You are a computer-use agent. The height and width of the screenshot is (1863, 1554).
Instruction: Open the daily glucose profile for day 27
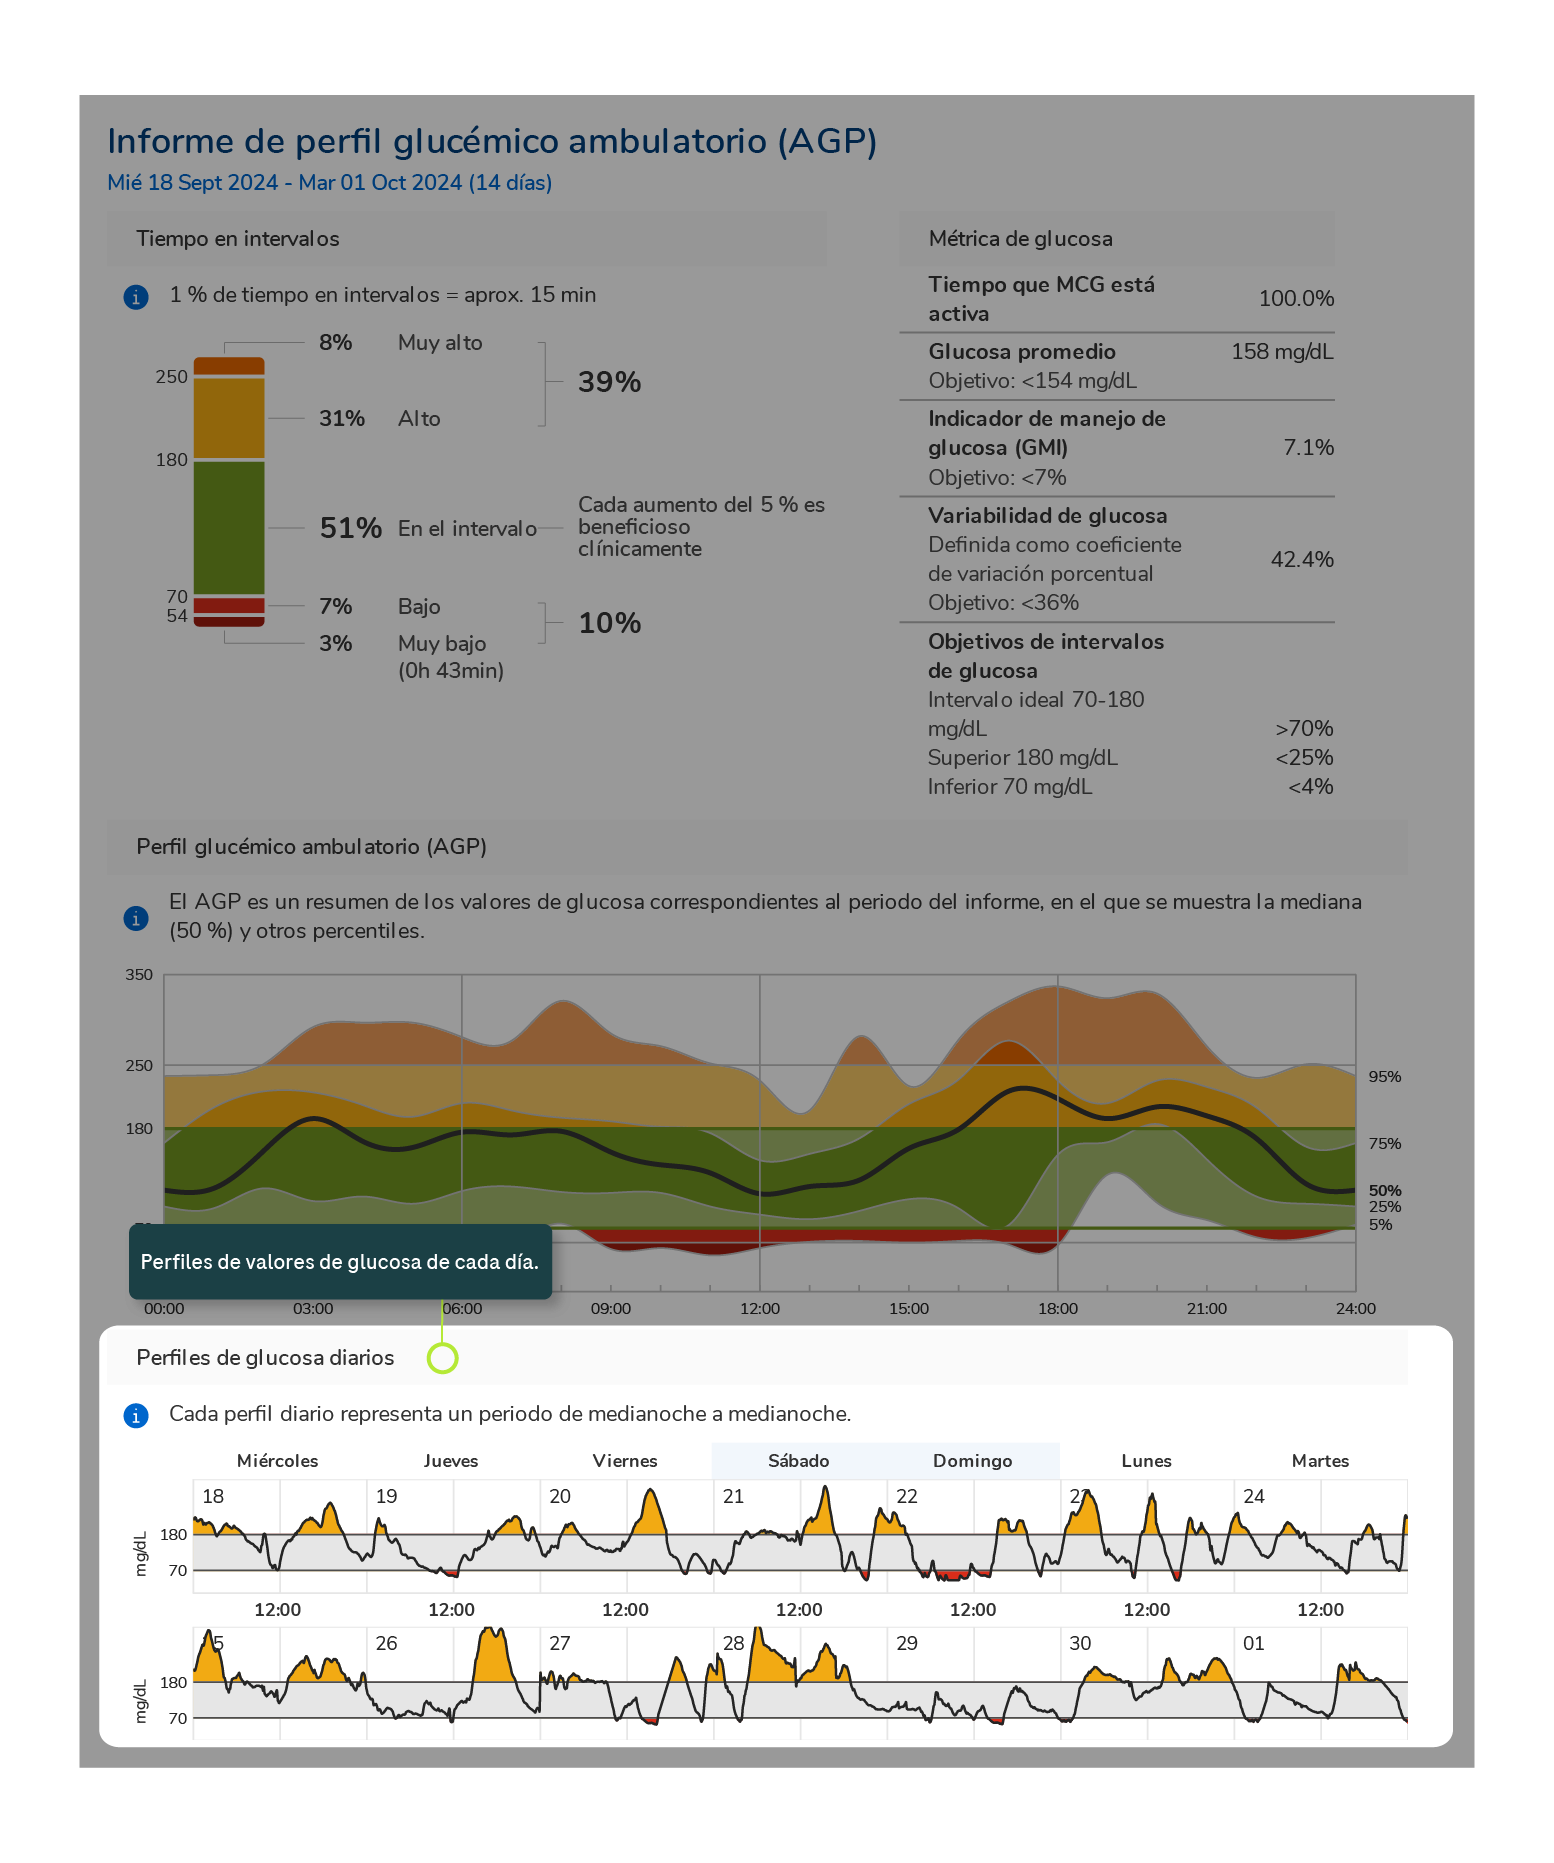(x=628, y=1683)
